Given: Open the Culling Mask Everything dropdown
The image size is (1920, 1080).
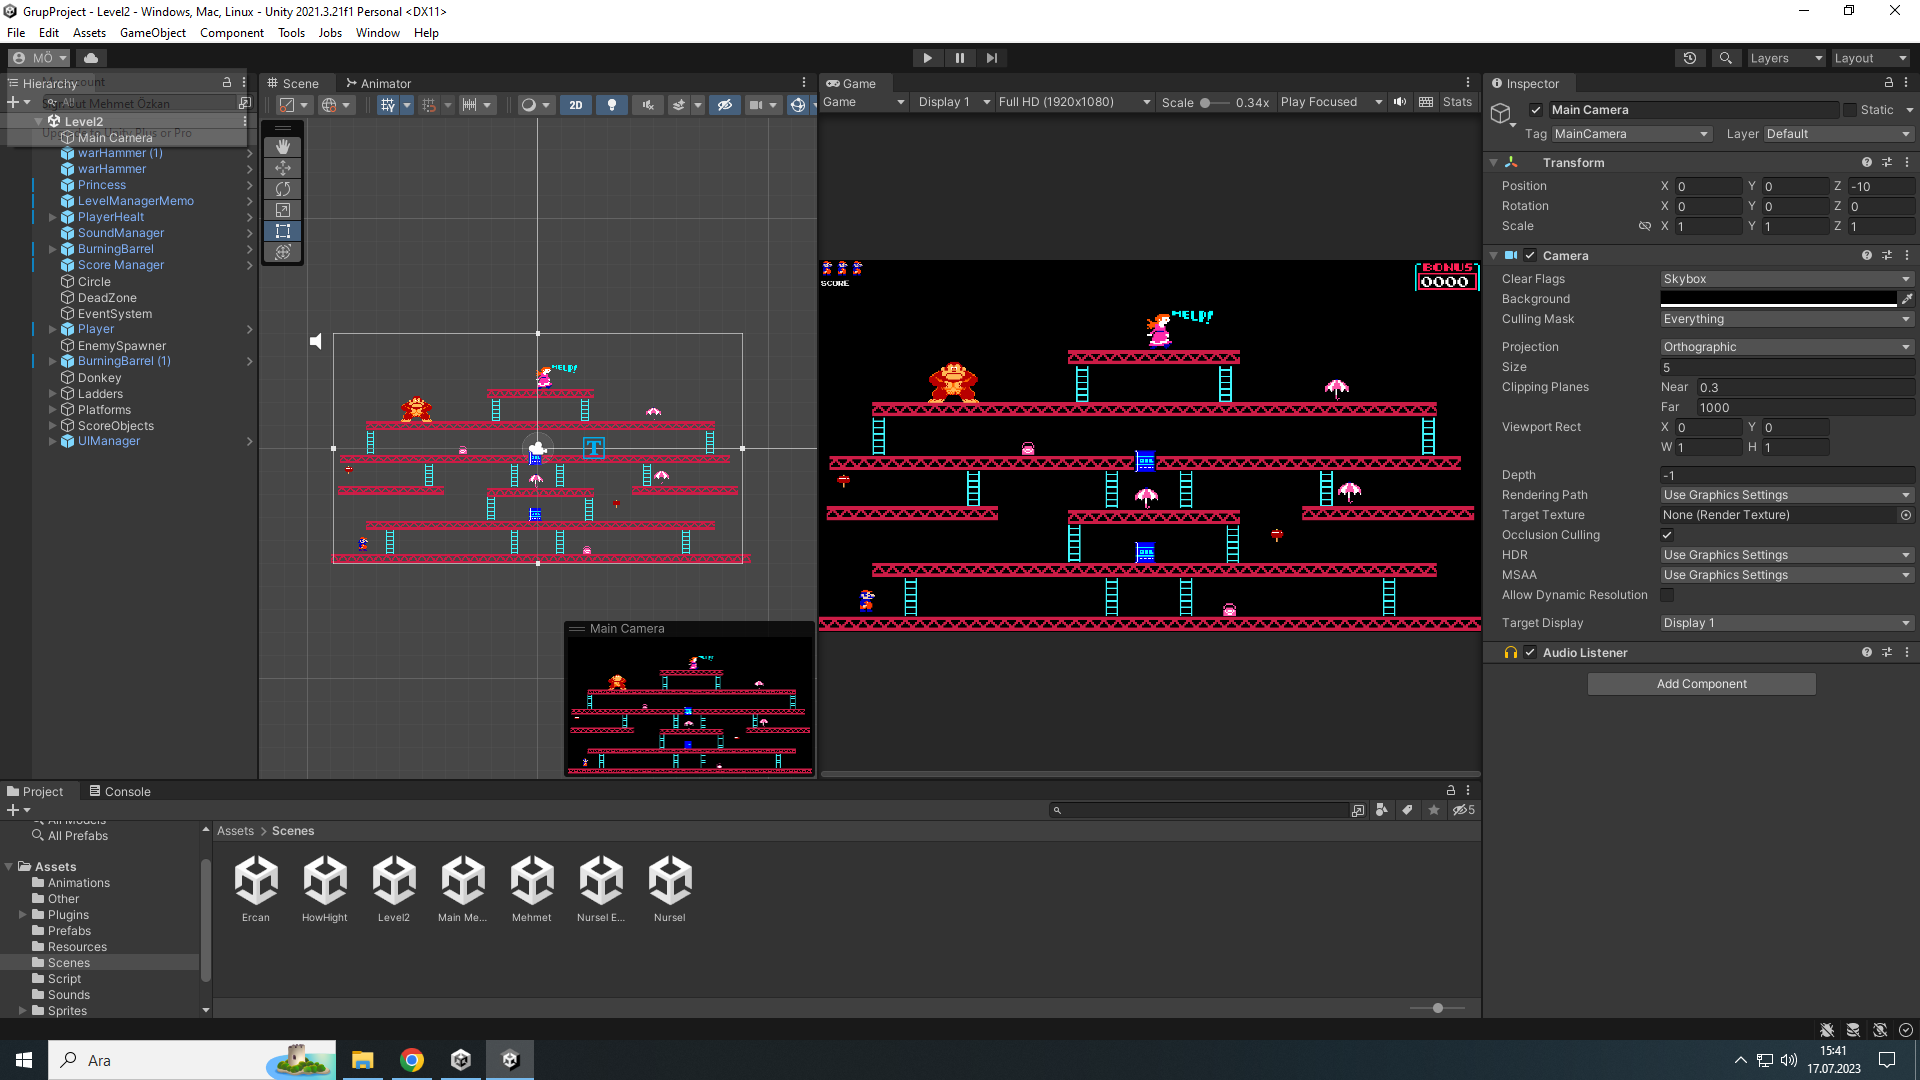Looking at the screenshot, I should point(1786,319).
